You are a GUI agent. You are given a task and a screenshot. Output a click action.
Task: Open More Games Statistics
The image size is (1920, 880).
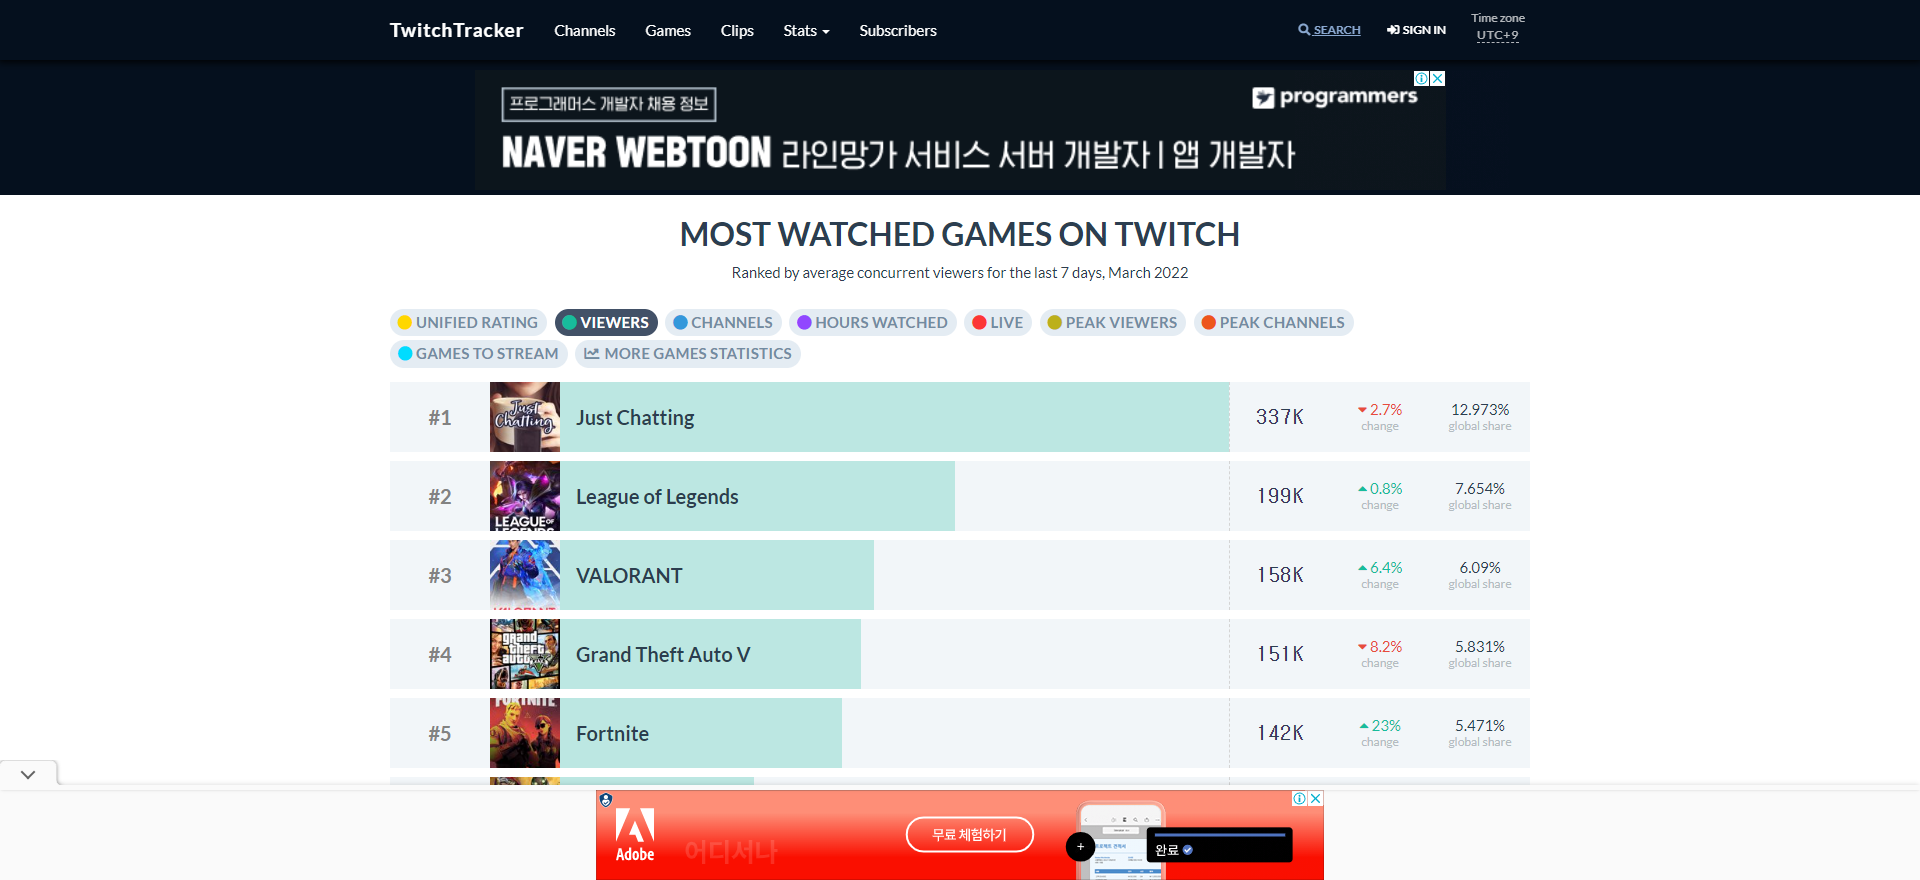[688, 353]
